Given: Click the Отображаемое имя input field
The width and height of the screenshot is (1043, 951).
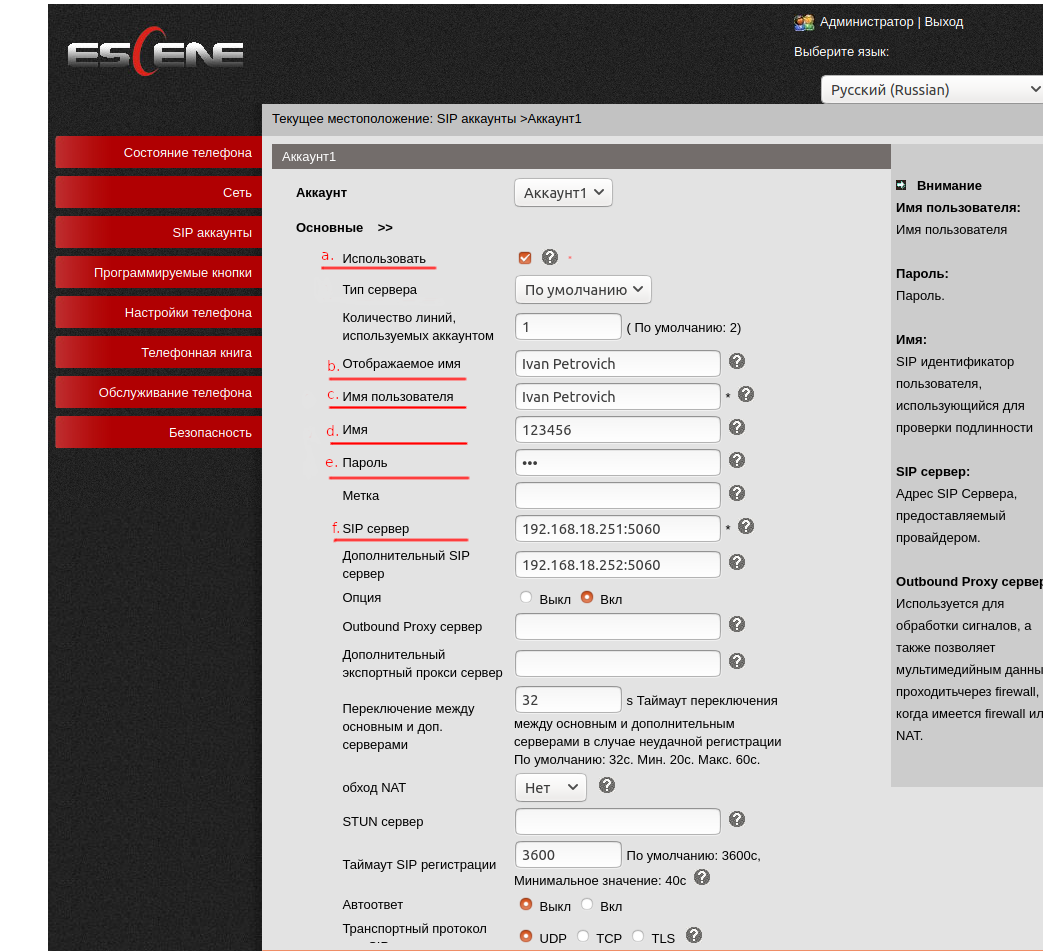Looking at the screenshot, I should tap(617, 364).
